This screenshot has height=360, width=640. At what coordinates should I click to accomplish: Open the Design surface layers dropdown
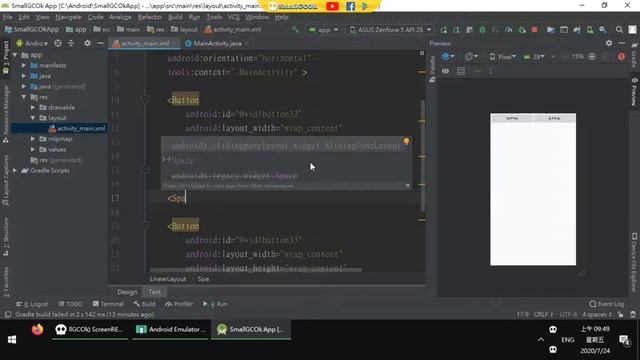pos(448,57)
